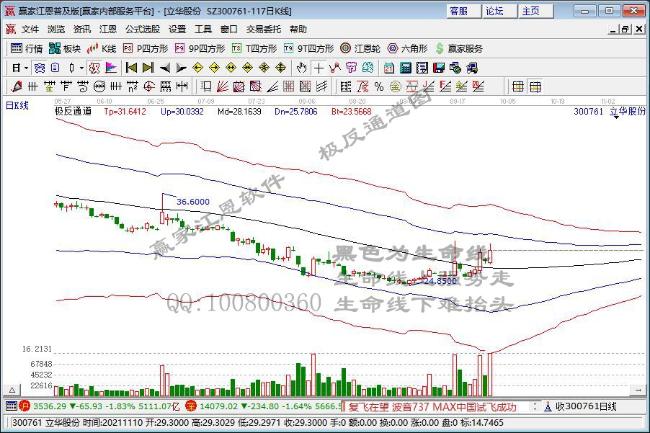Open the 板块 sector view
Viewport: 650px width, 433px height.
click(64, 48)
